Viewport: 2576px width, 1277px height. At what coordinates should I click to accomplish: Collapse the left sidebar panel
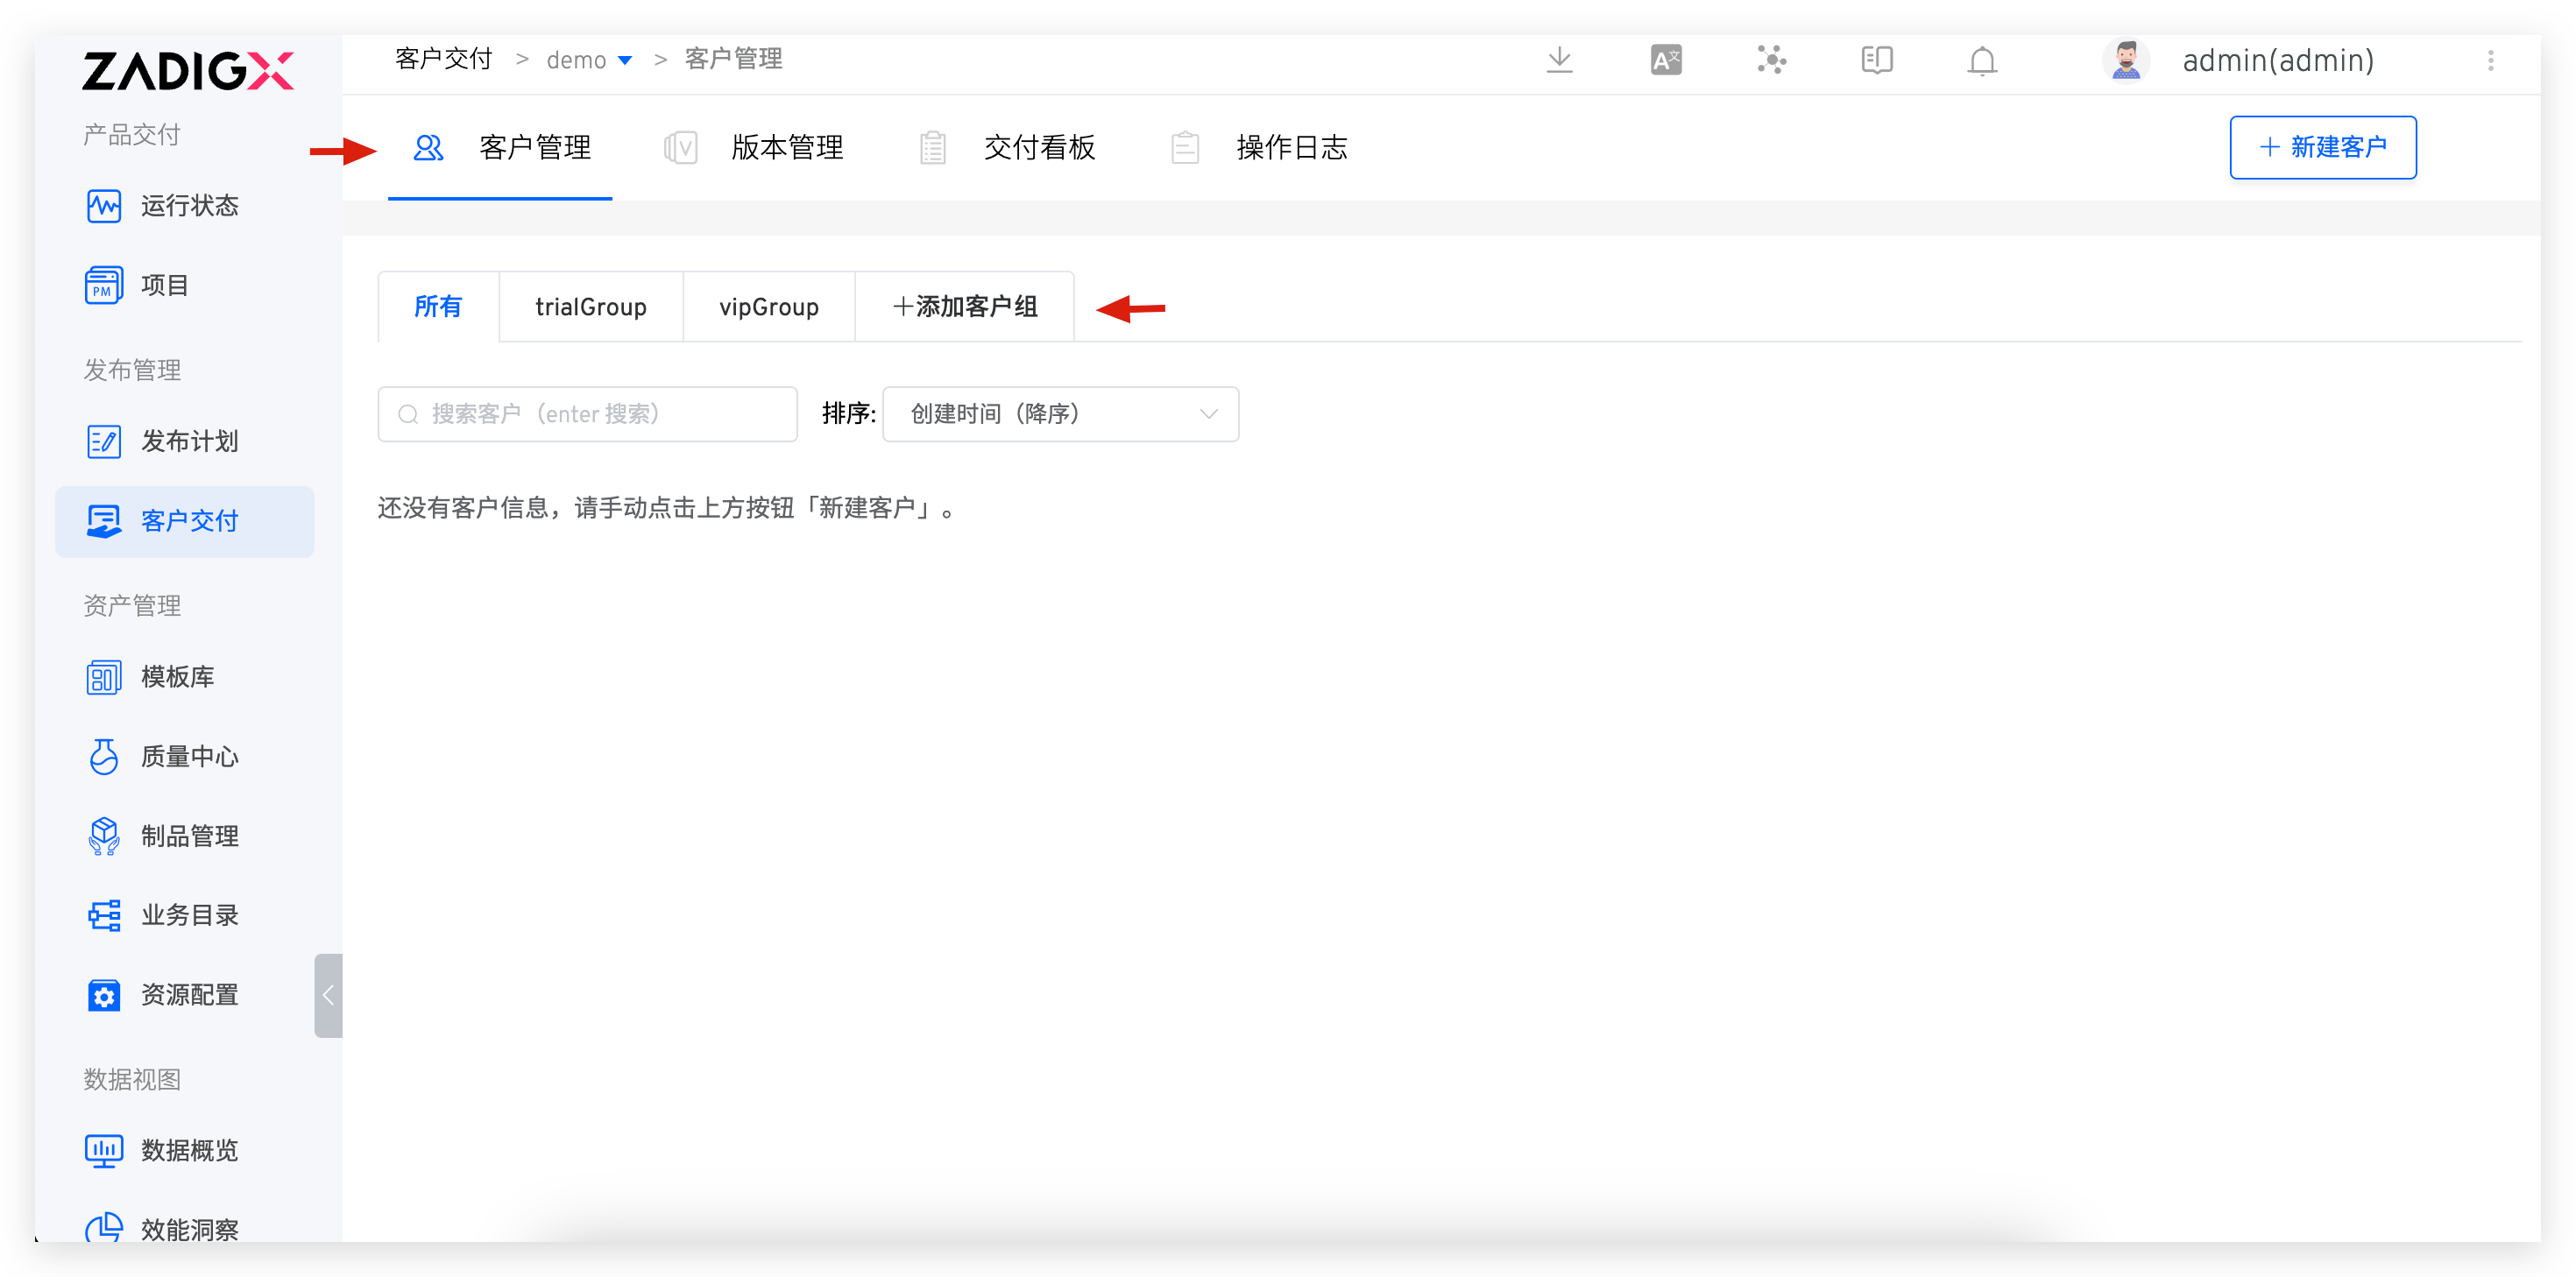point(328,995)
